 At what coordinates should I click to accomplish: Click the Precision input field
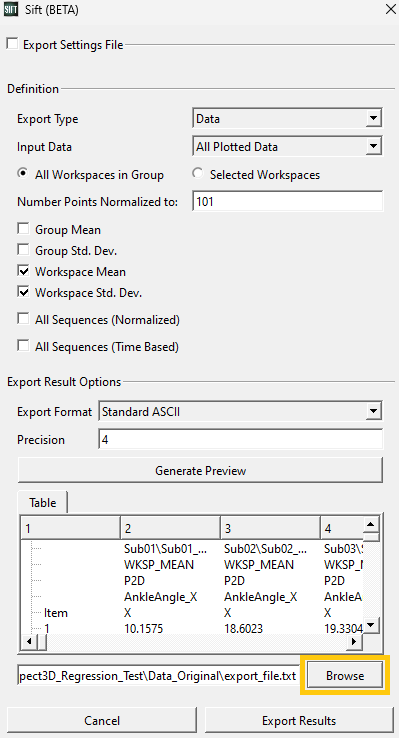[x=240, y=439]
